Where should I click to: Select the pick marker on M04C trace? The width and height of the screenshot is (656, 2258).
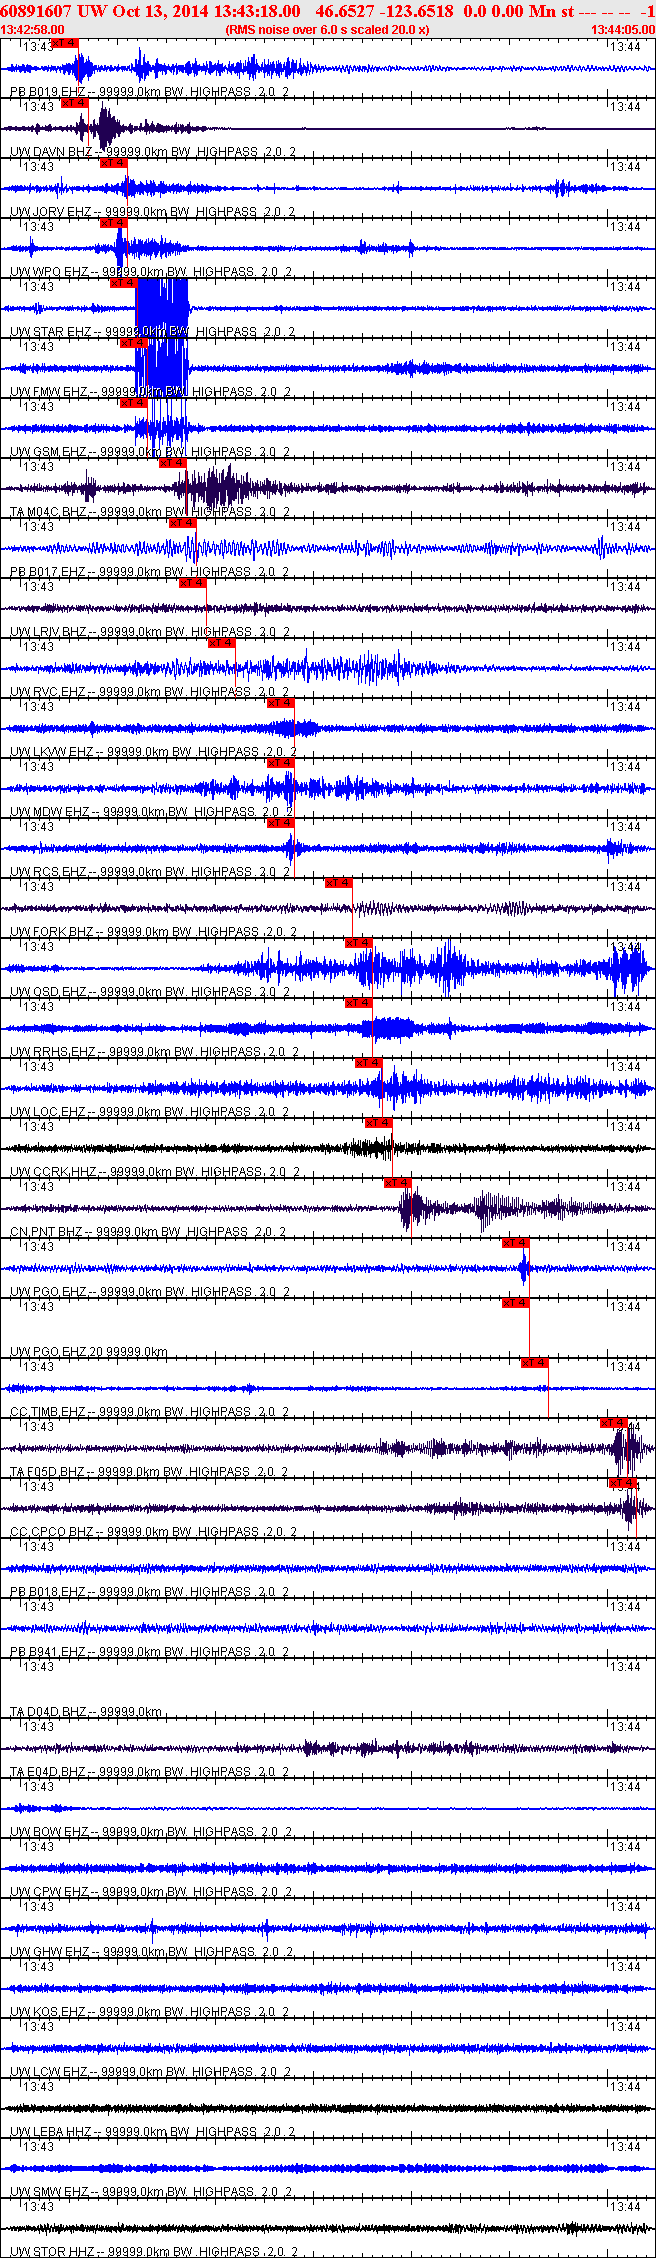click(173, 463)
